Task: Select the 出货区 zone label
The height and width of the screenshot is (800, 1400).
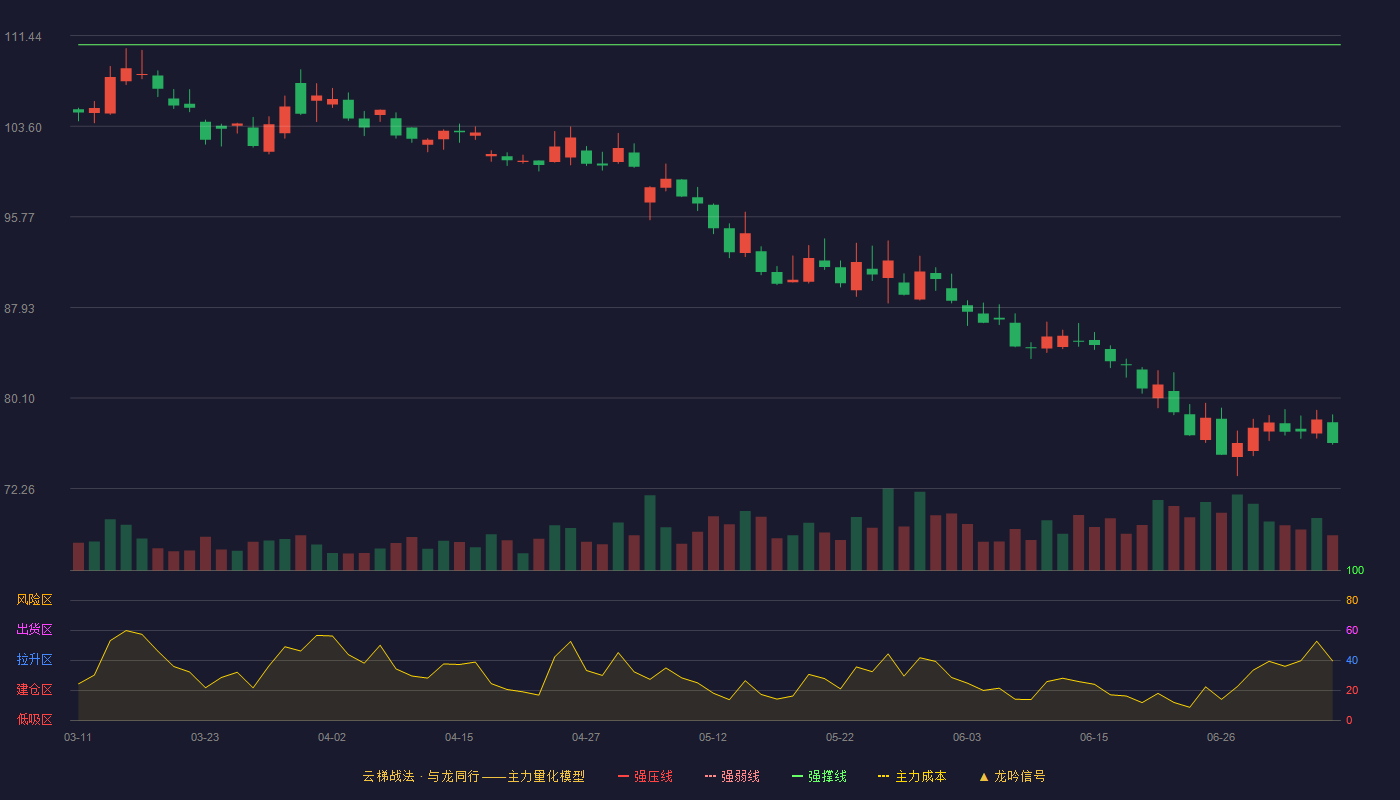Action: tap(34, 630)
